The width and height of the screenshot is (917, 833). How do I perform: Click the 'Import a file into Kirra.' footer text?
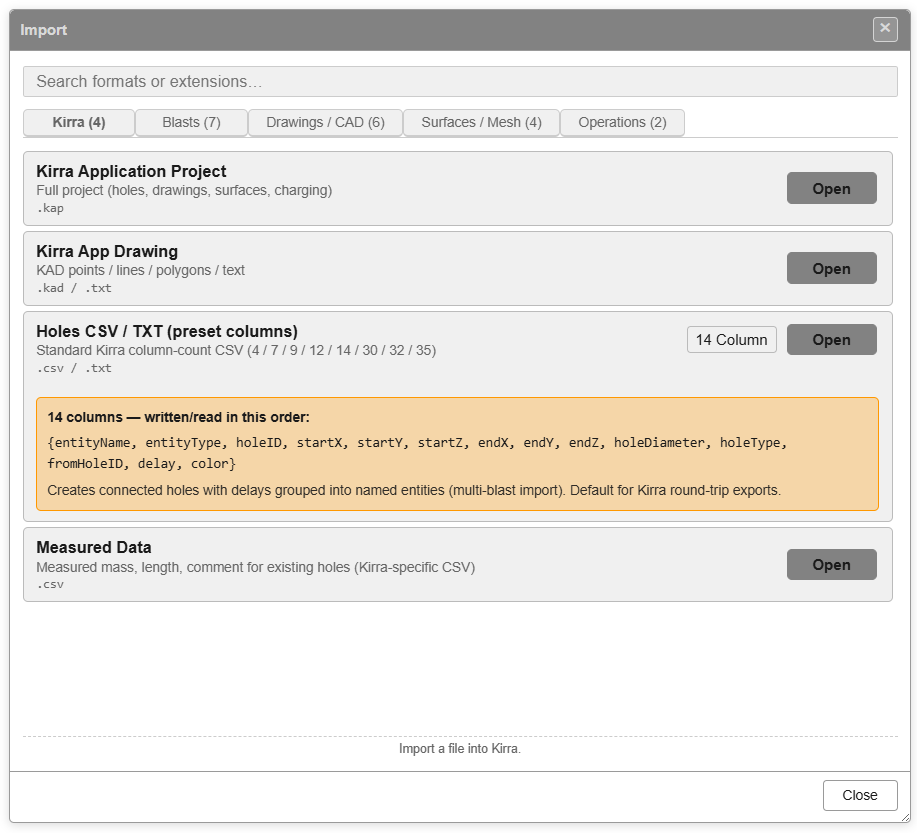(x=460, y=749)
